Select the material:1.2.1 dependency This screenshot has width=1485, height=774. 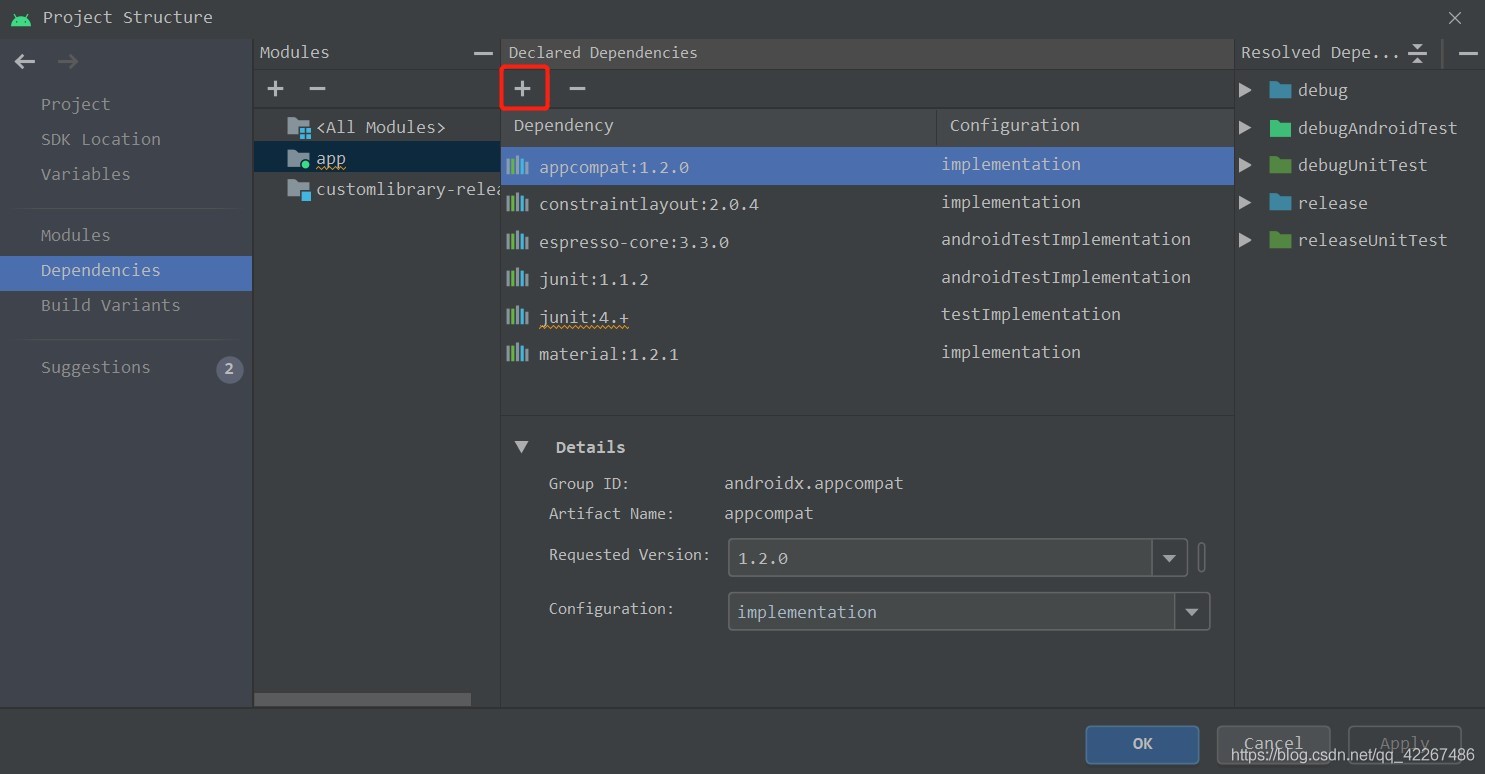867,354
